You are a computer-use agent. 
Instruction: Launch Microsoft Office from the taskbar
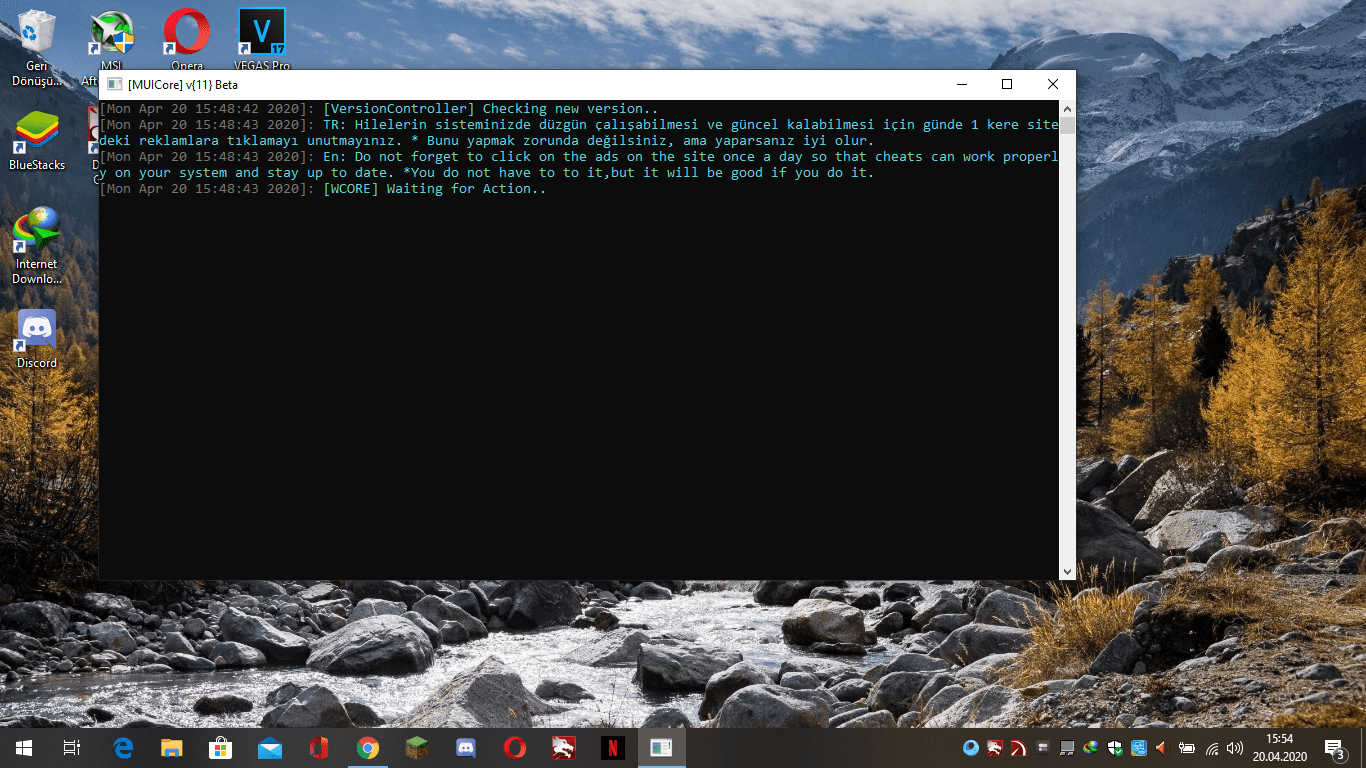tap(319, 748)
